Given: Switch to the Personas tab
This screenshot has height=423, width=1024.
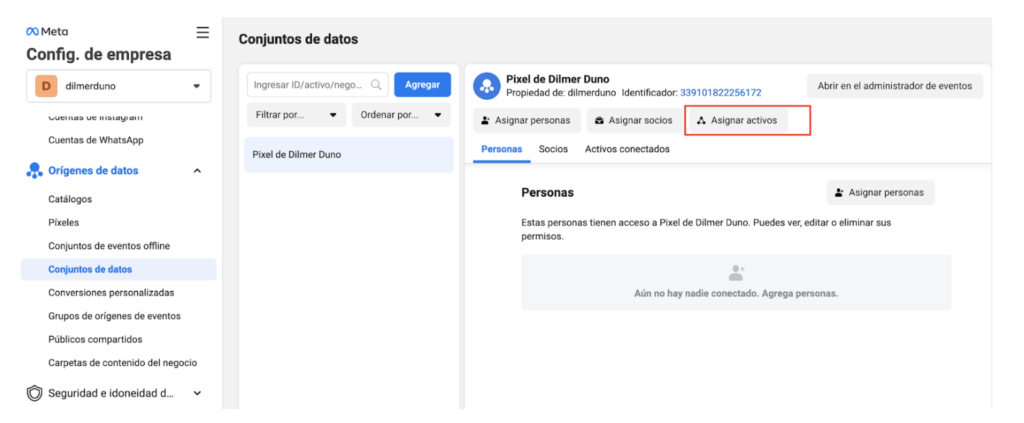Looking at the screenshot, I should [502, 149].
